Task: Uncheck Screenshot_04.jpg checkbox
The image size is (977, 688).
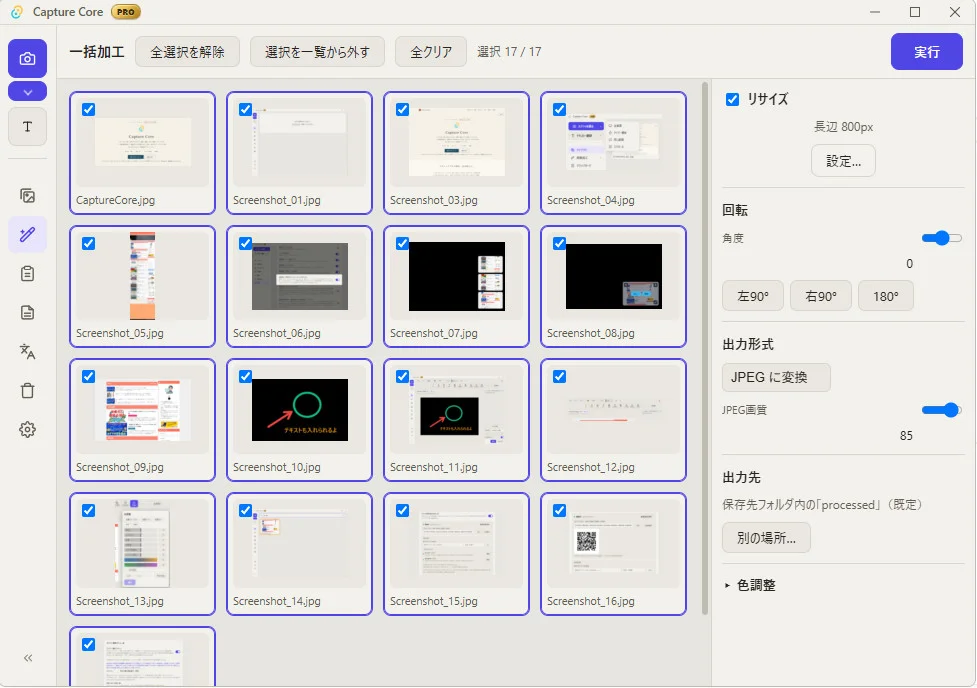Action: (560, 110)
